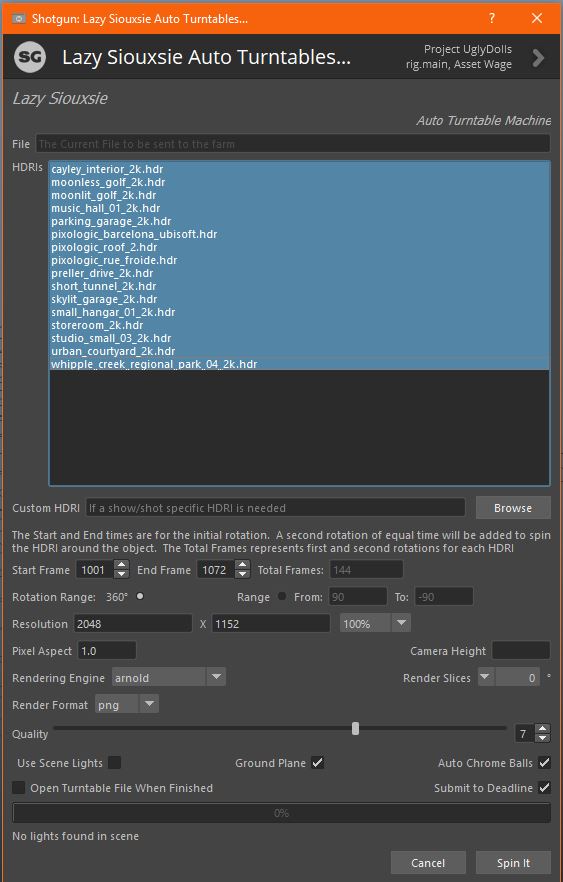Image resolution: width=563 pixels, height=882 pixels.
Task: Click the Quality slider handle
Action: [355, 728]
